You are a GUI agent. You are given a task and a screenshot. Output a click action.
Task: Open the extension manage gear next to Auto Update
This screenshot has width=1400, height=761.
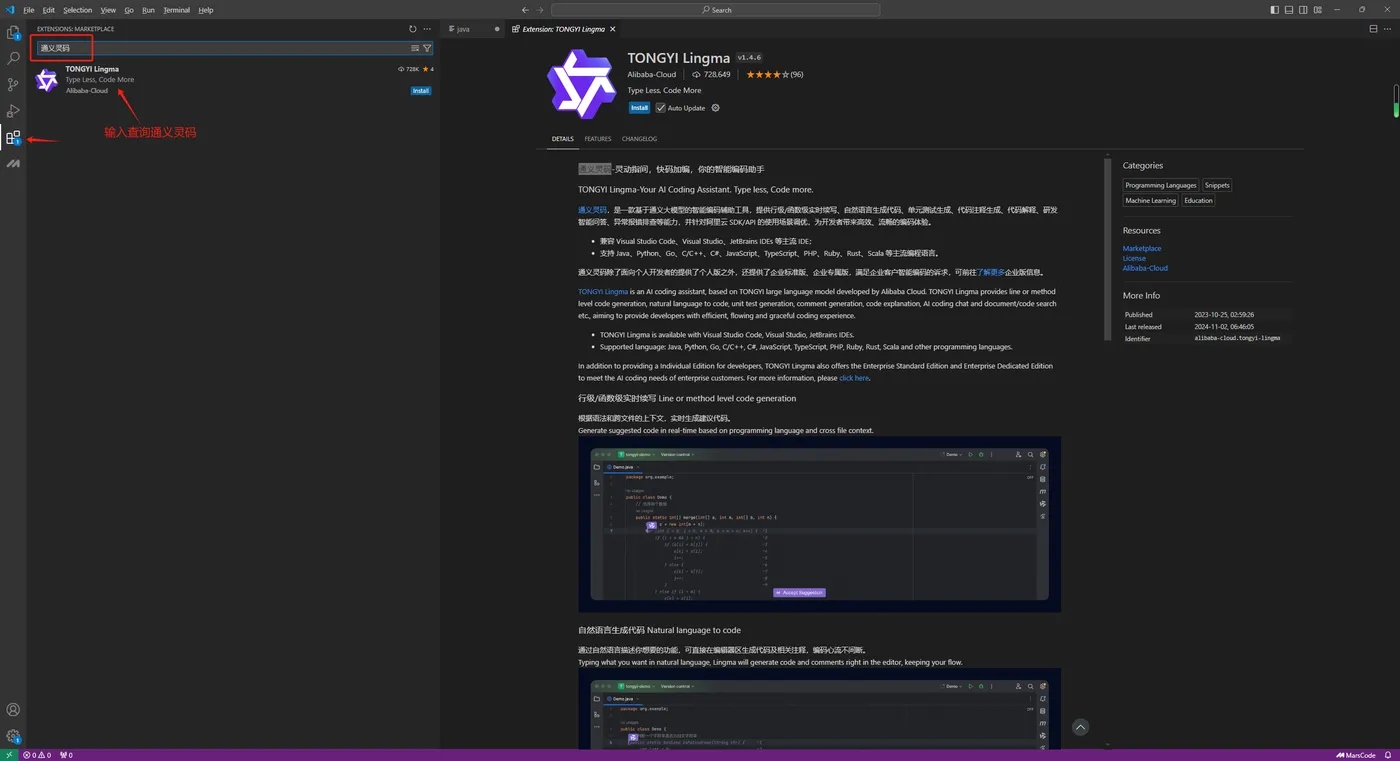point(715,108)
